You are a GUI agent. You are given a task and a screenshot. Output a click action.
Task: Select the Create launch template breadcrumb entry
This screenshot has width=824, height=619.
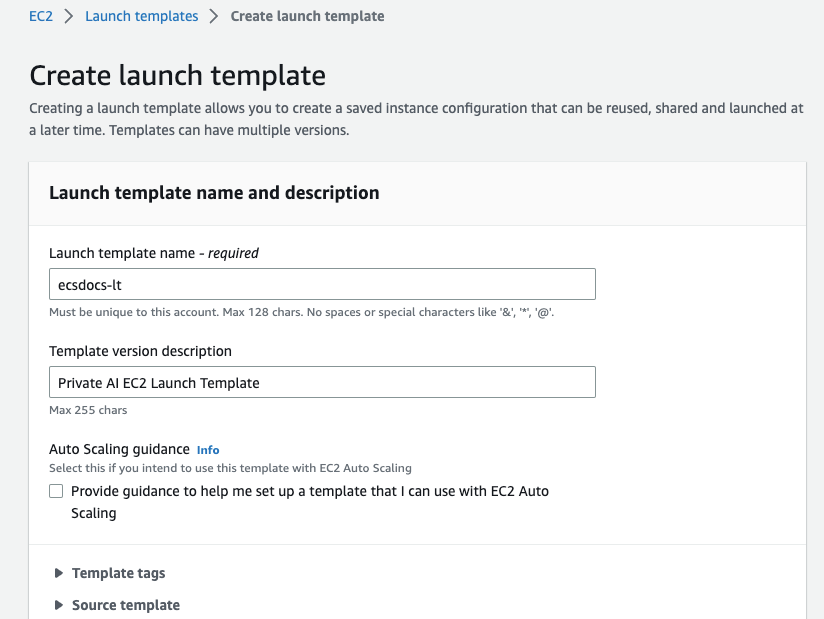click(x=307, y=16)
